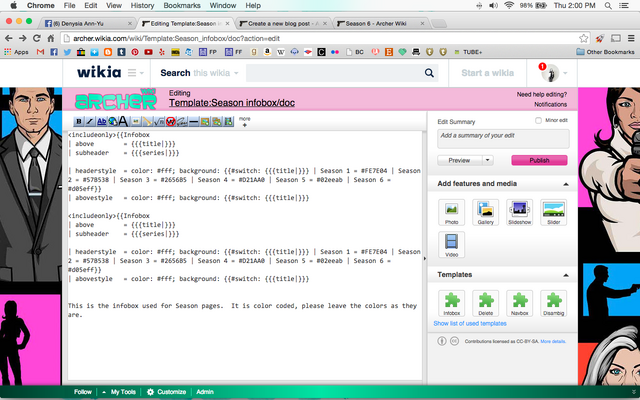The width and height of the screenshot is (640, 400).
Task: Click the nowiki ignore formatting icon
Action: tap(171, 121)
